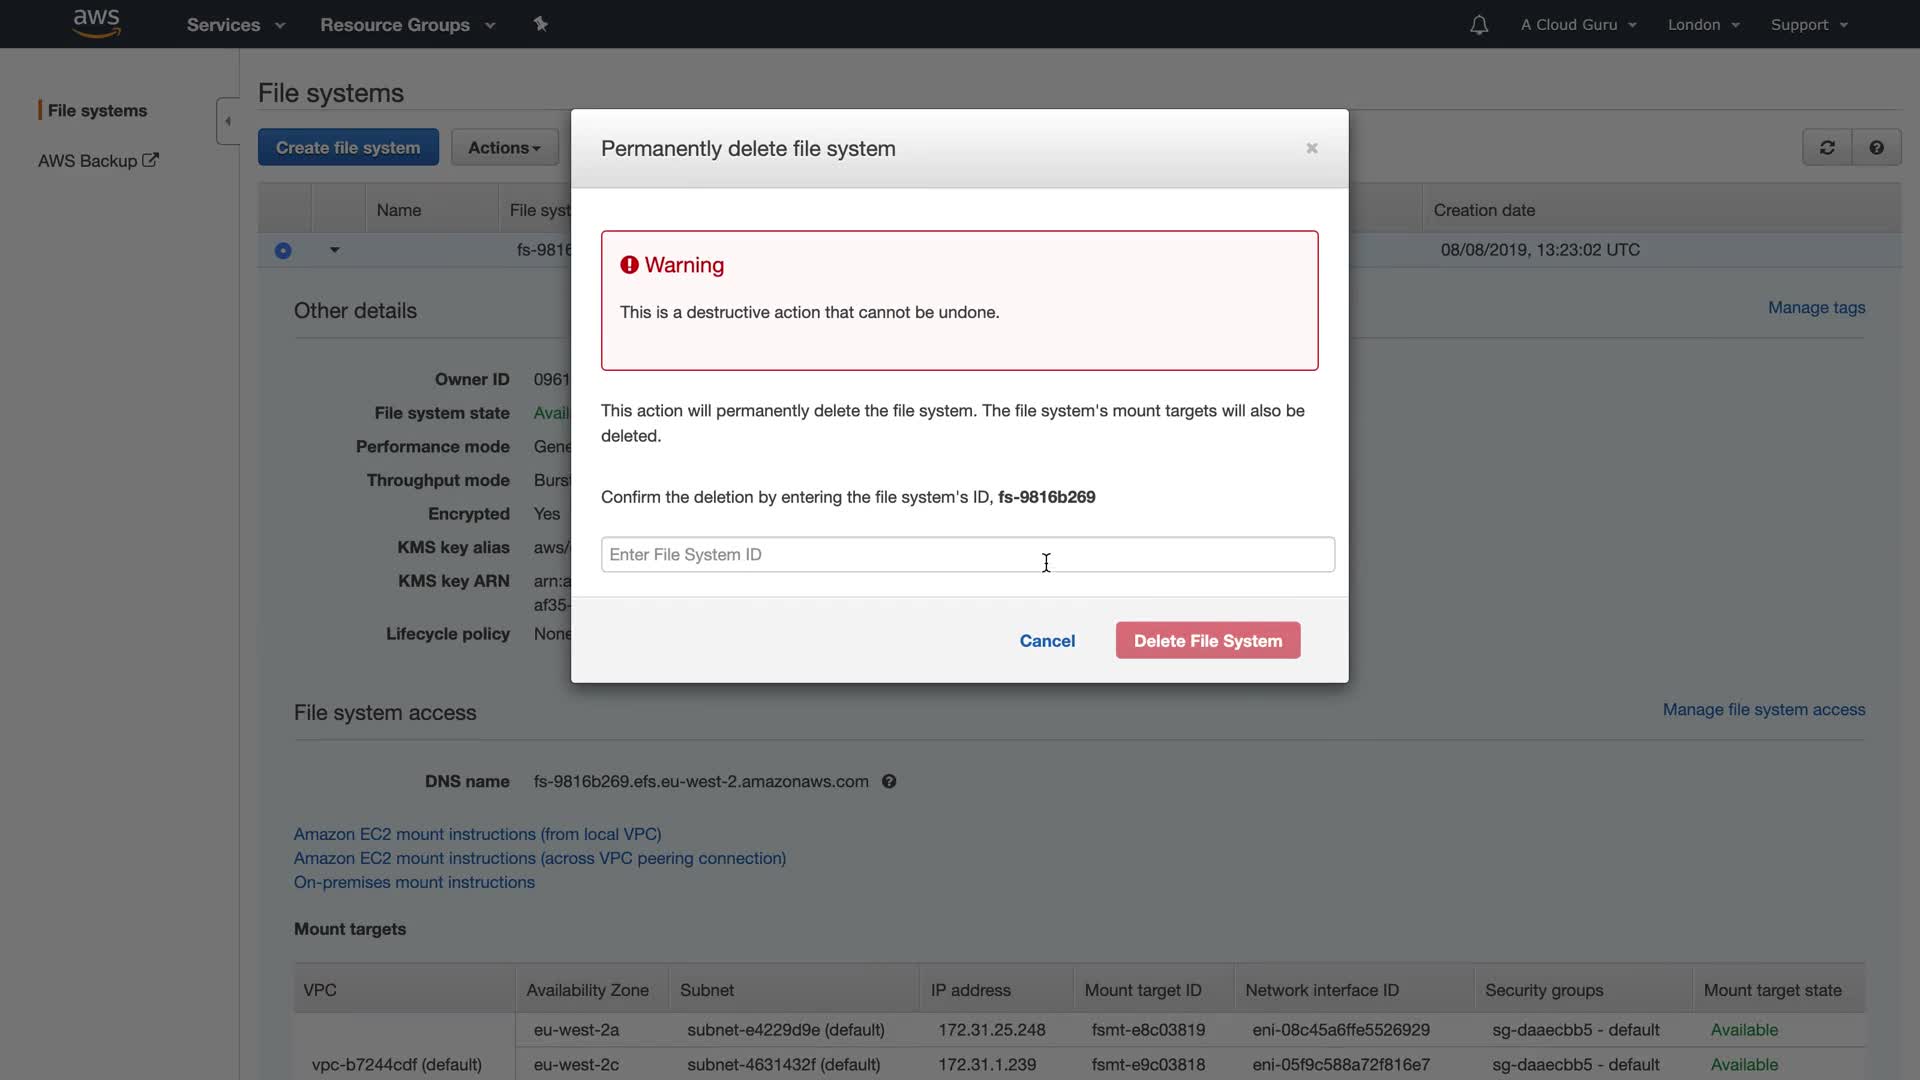Viewport: 1920px width, 1080px height.
Task: Close the delete dialog with X
Action: 1311,148
